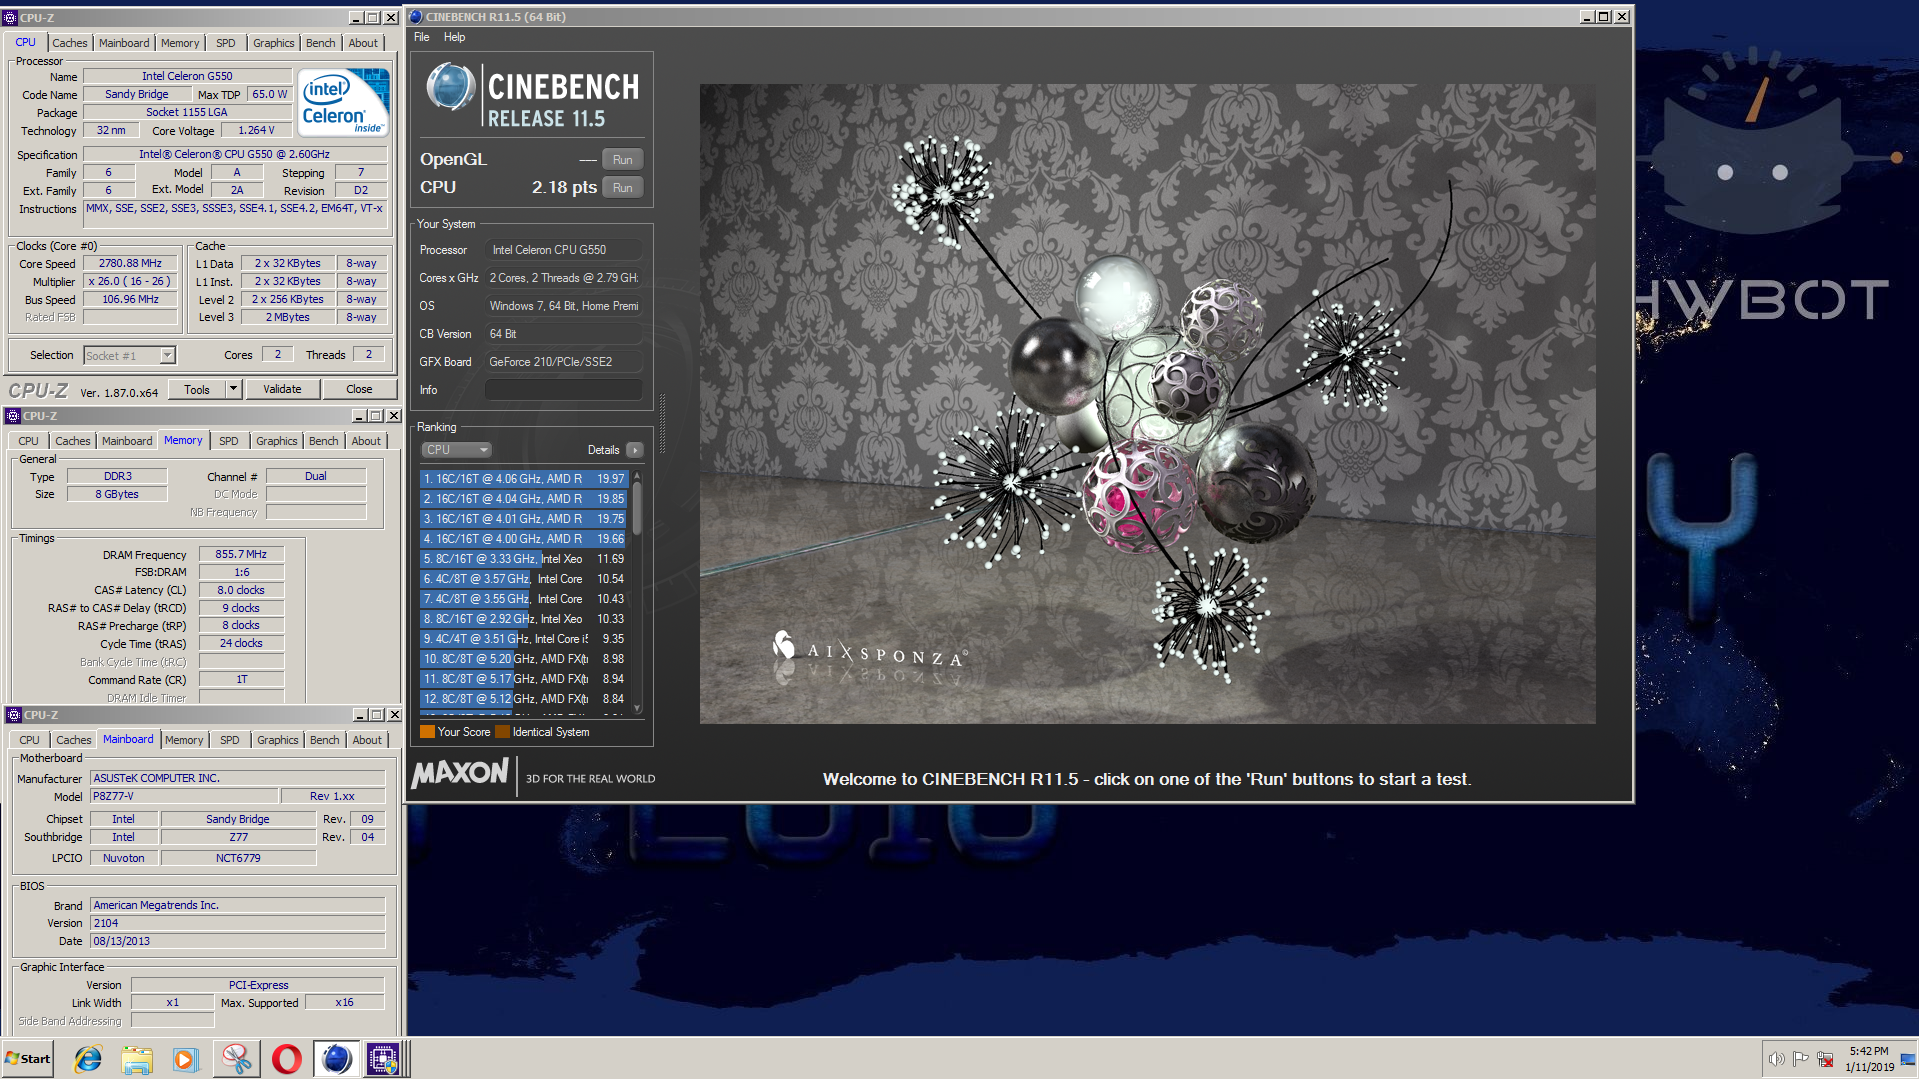The image size is (1919, 1079).
Task: Click the panel splitter grip beside Your System
Action: point(661,425)
